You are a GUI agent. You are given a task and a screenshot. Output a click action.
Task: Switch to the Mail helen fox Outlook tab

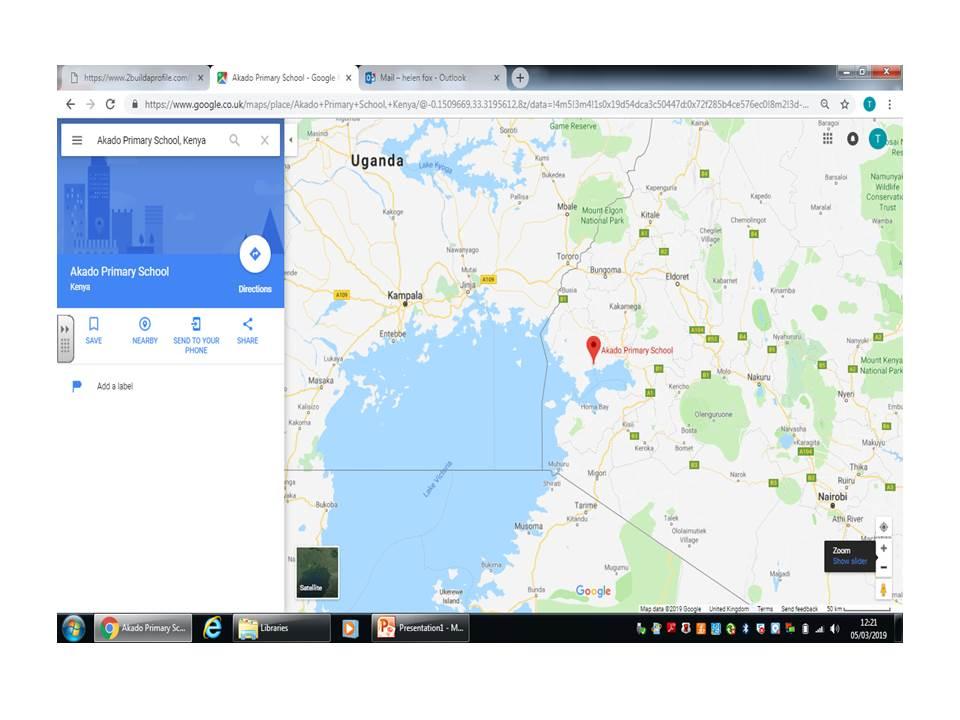point(432,78)
